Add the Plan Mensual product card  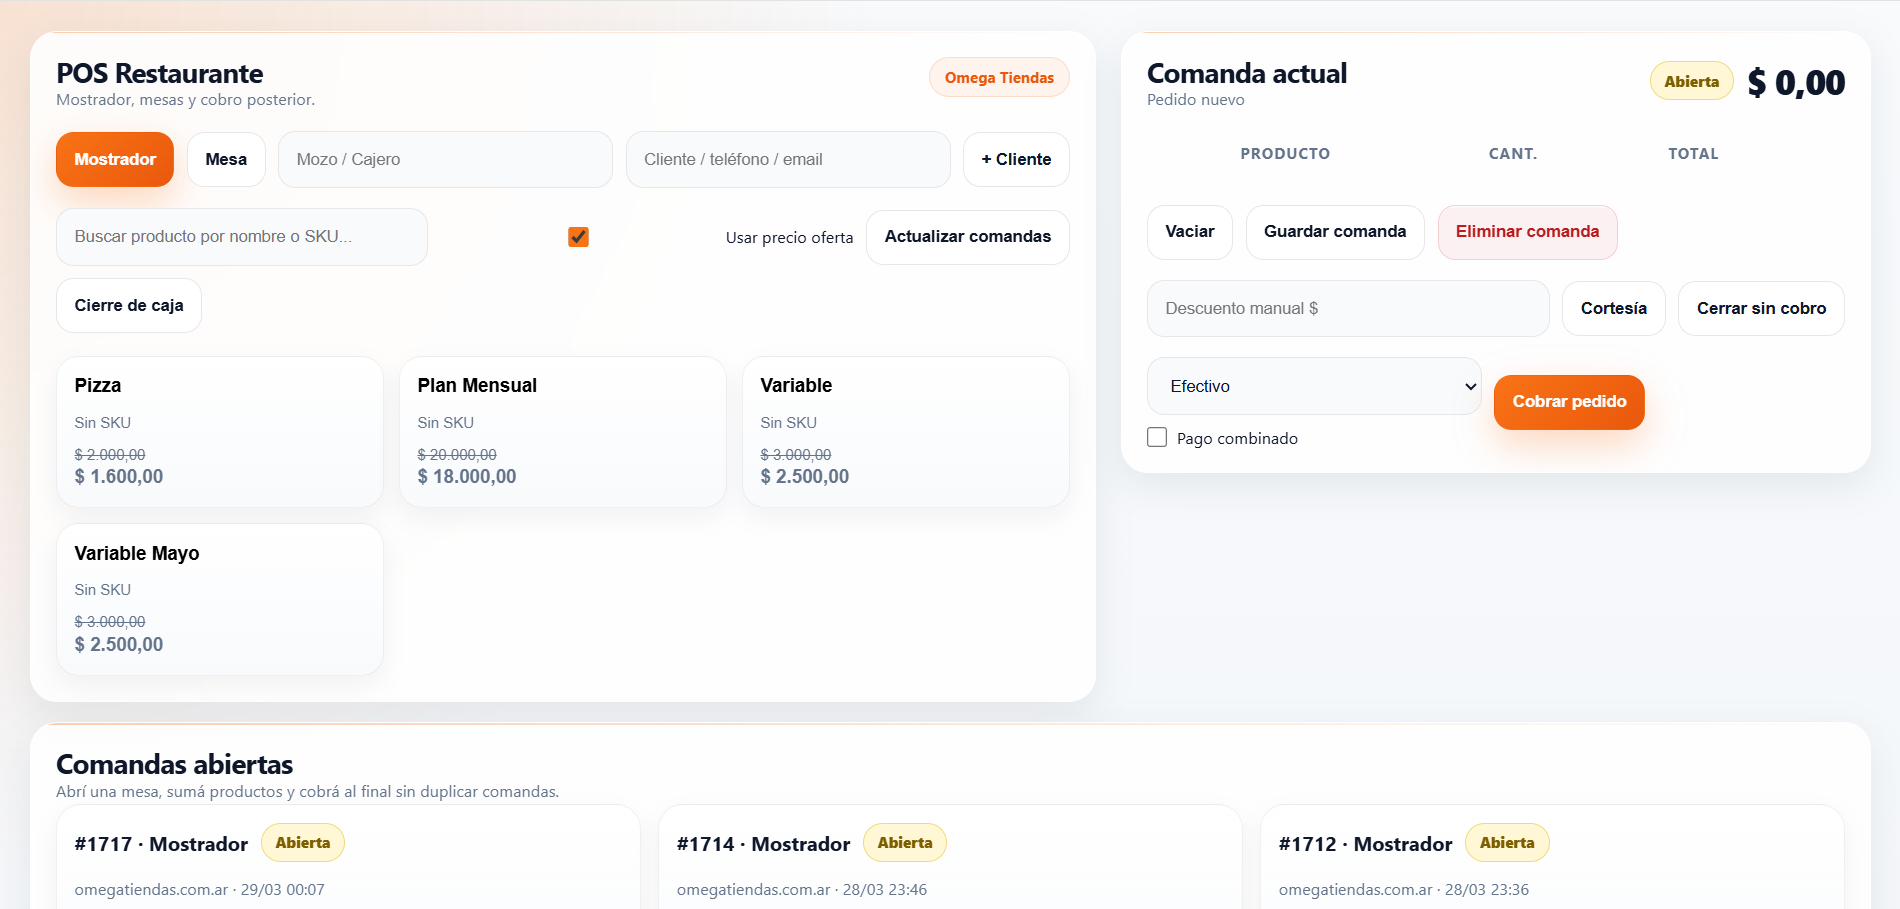click(x=562, y=432)
